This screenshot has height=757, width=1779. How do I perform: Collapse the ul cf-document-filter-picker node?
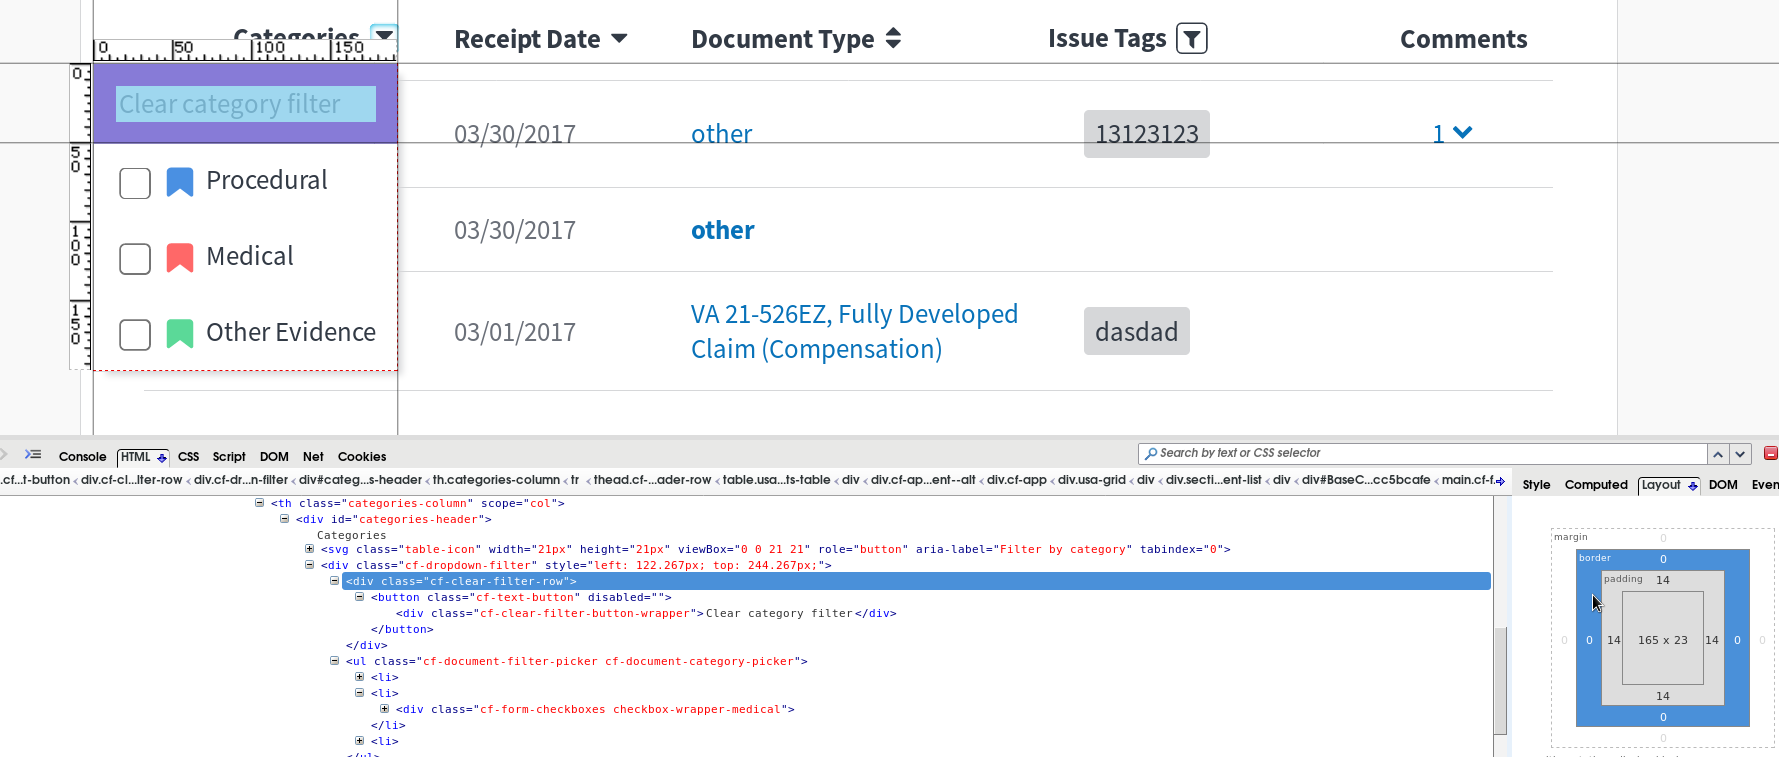(335, 661)
